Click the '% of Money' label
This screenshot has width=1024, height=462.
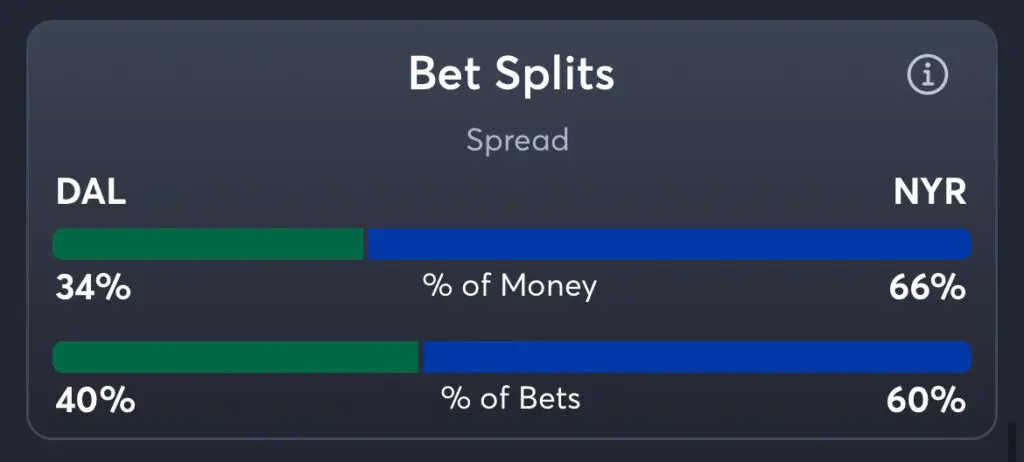tap(509, 287)
